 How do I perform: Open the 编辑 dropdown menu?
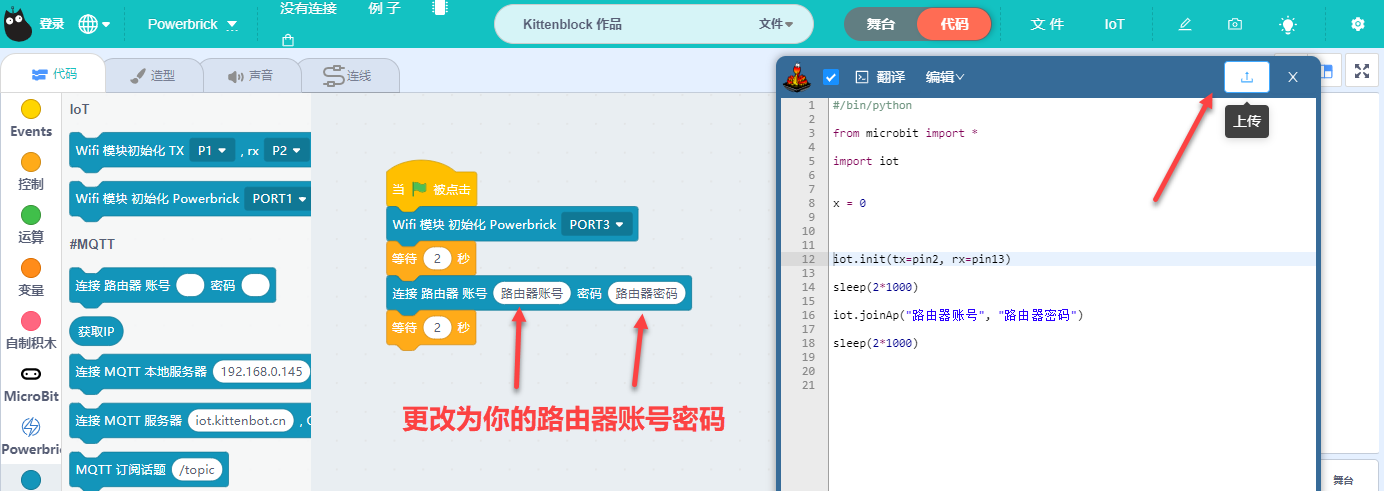coord(945,77)
